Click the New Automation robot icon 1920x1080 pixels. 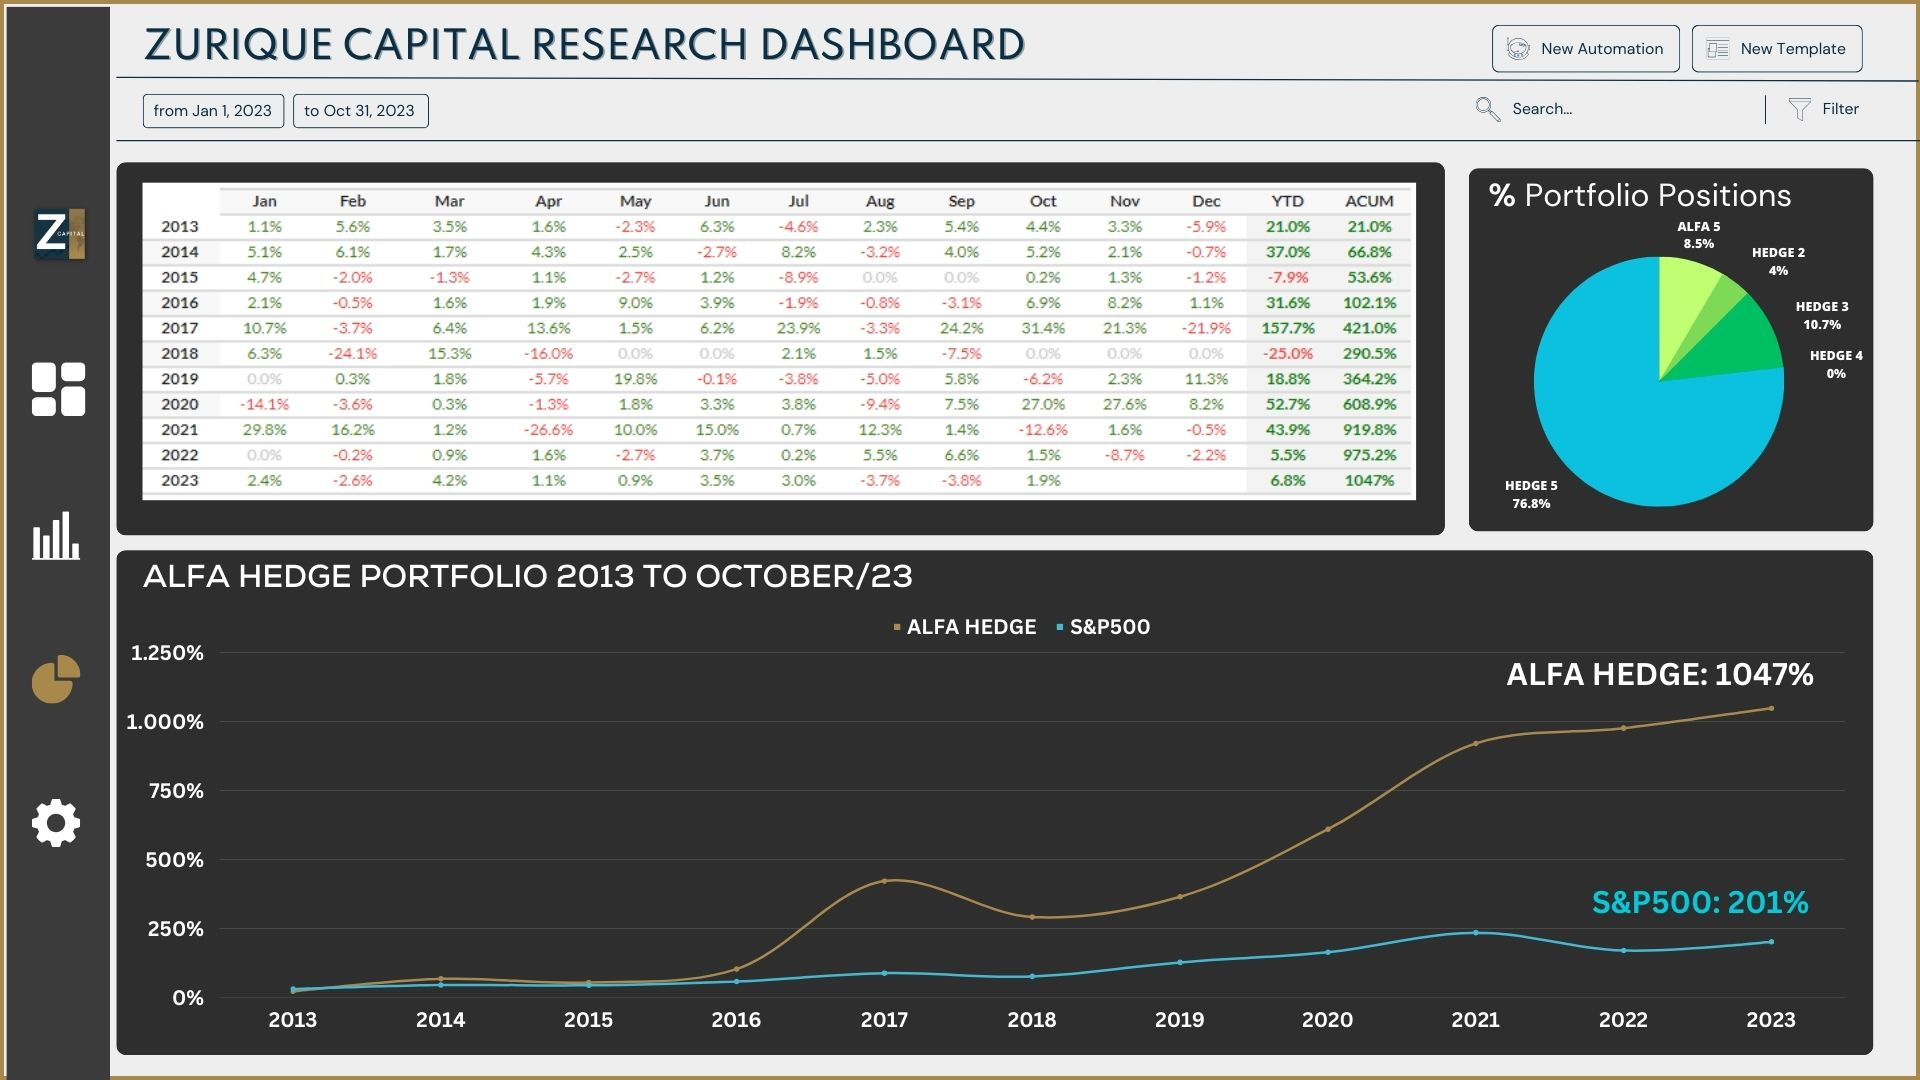pos(1518,49)
